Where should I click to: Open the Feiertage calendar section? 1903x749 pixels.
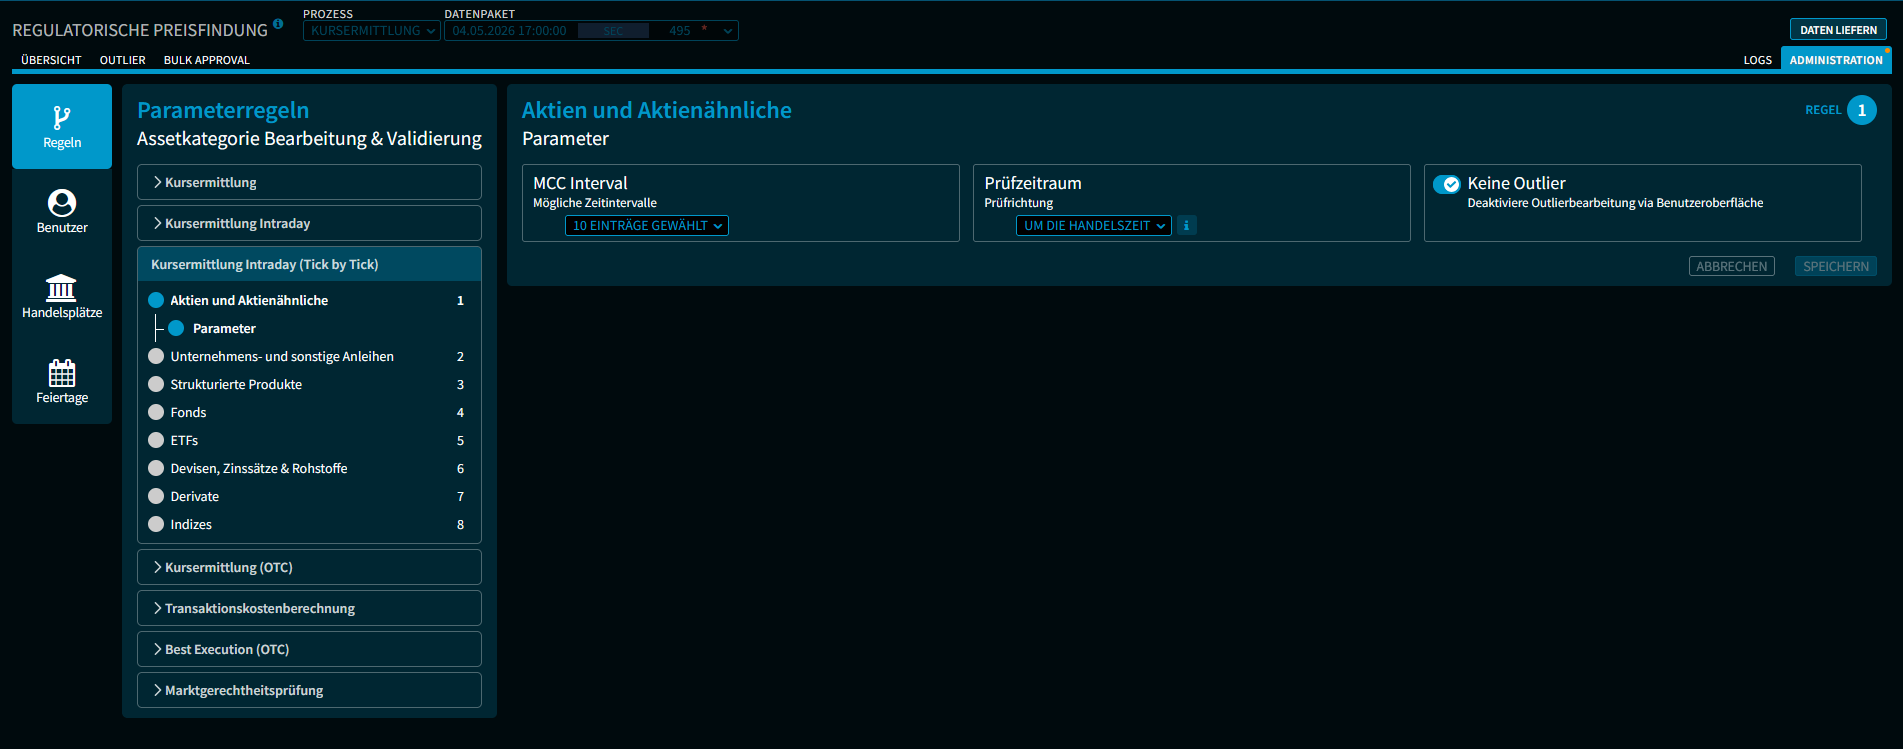(62, 382)
